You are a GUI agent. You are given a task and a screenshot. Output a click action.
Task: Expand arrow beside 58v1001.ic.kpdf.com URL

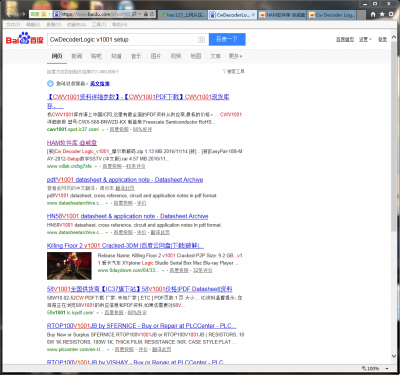tap(98, 313)
